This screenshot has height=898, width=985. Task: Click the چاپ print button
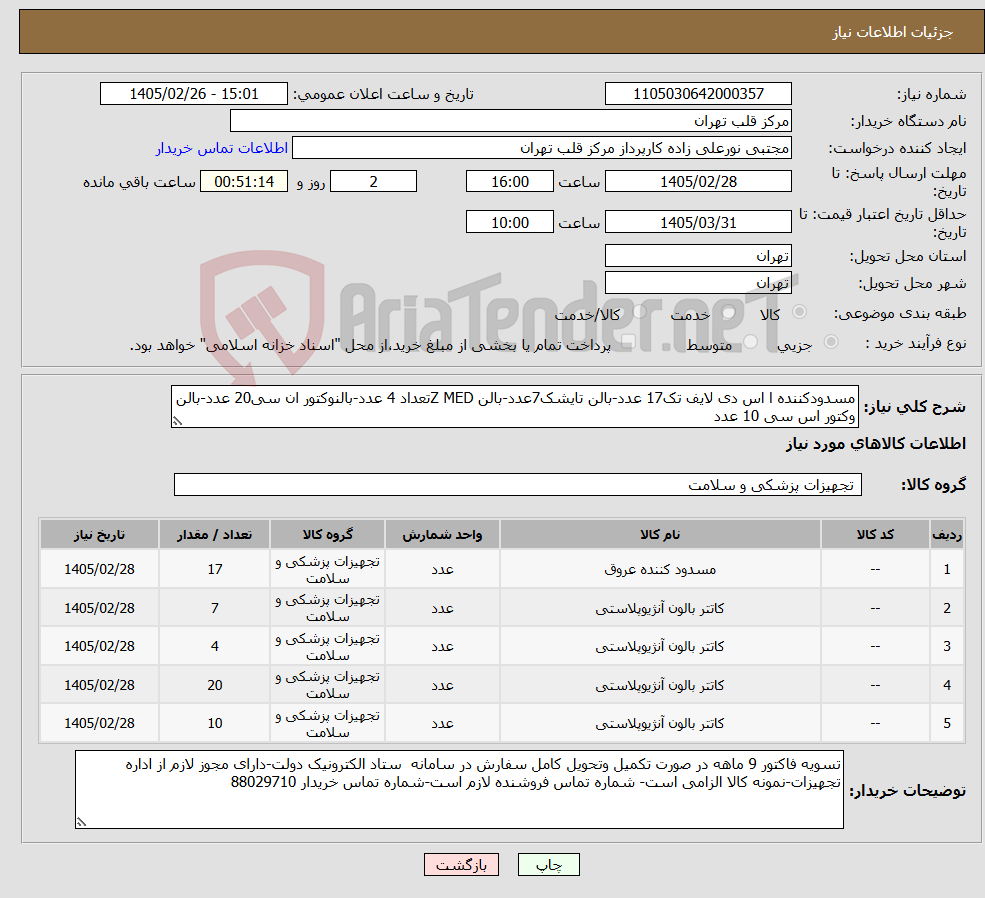(x=548, y=865)
